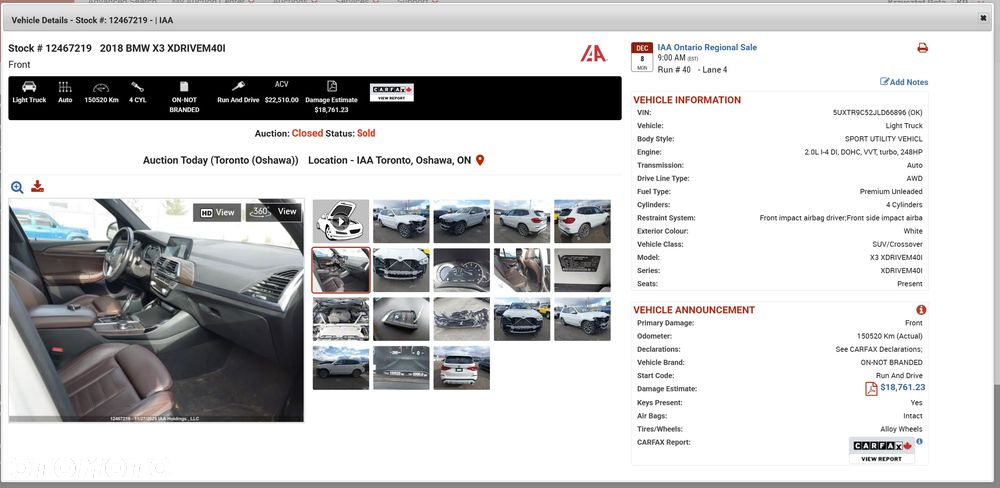
Task: Click the See CARFAX Declarations text
Action: [879, 350]
